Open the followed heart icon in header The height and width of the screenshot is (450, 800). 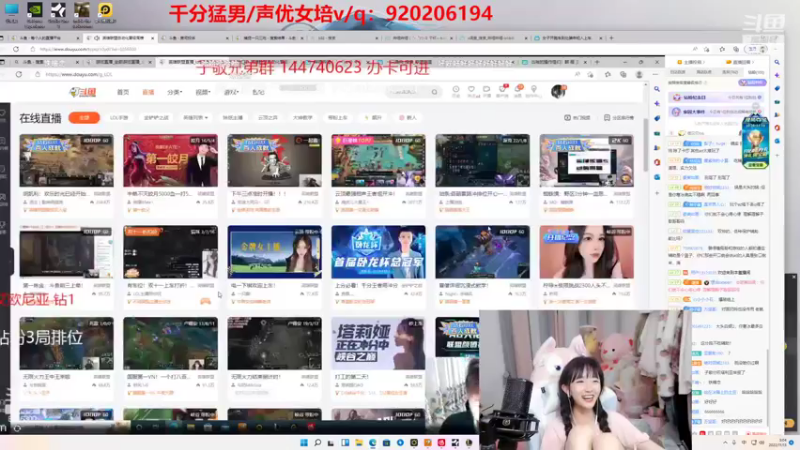[471, 90]
